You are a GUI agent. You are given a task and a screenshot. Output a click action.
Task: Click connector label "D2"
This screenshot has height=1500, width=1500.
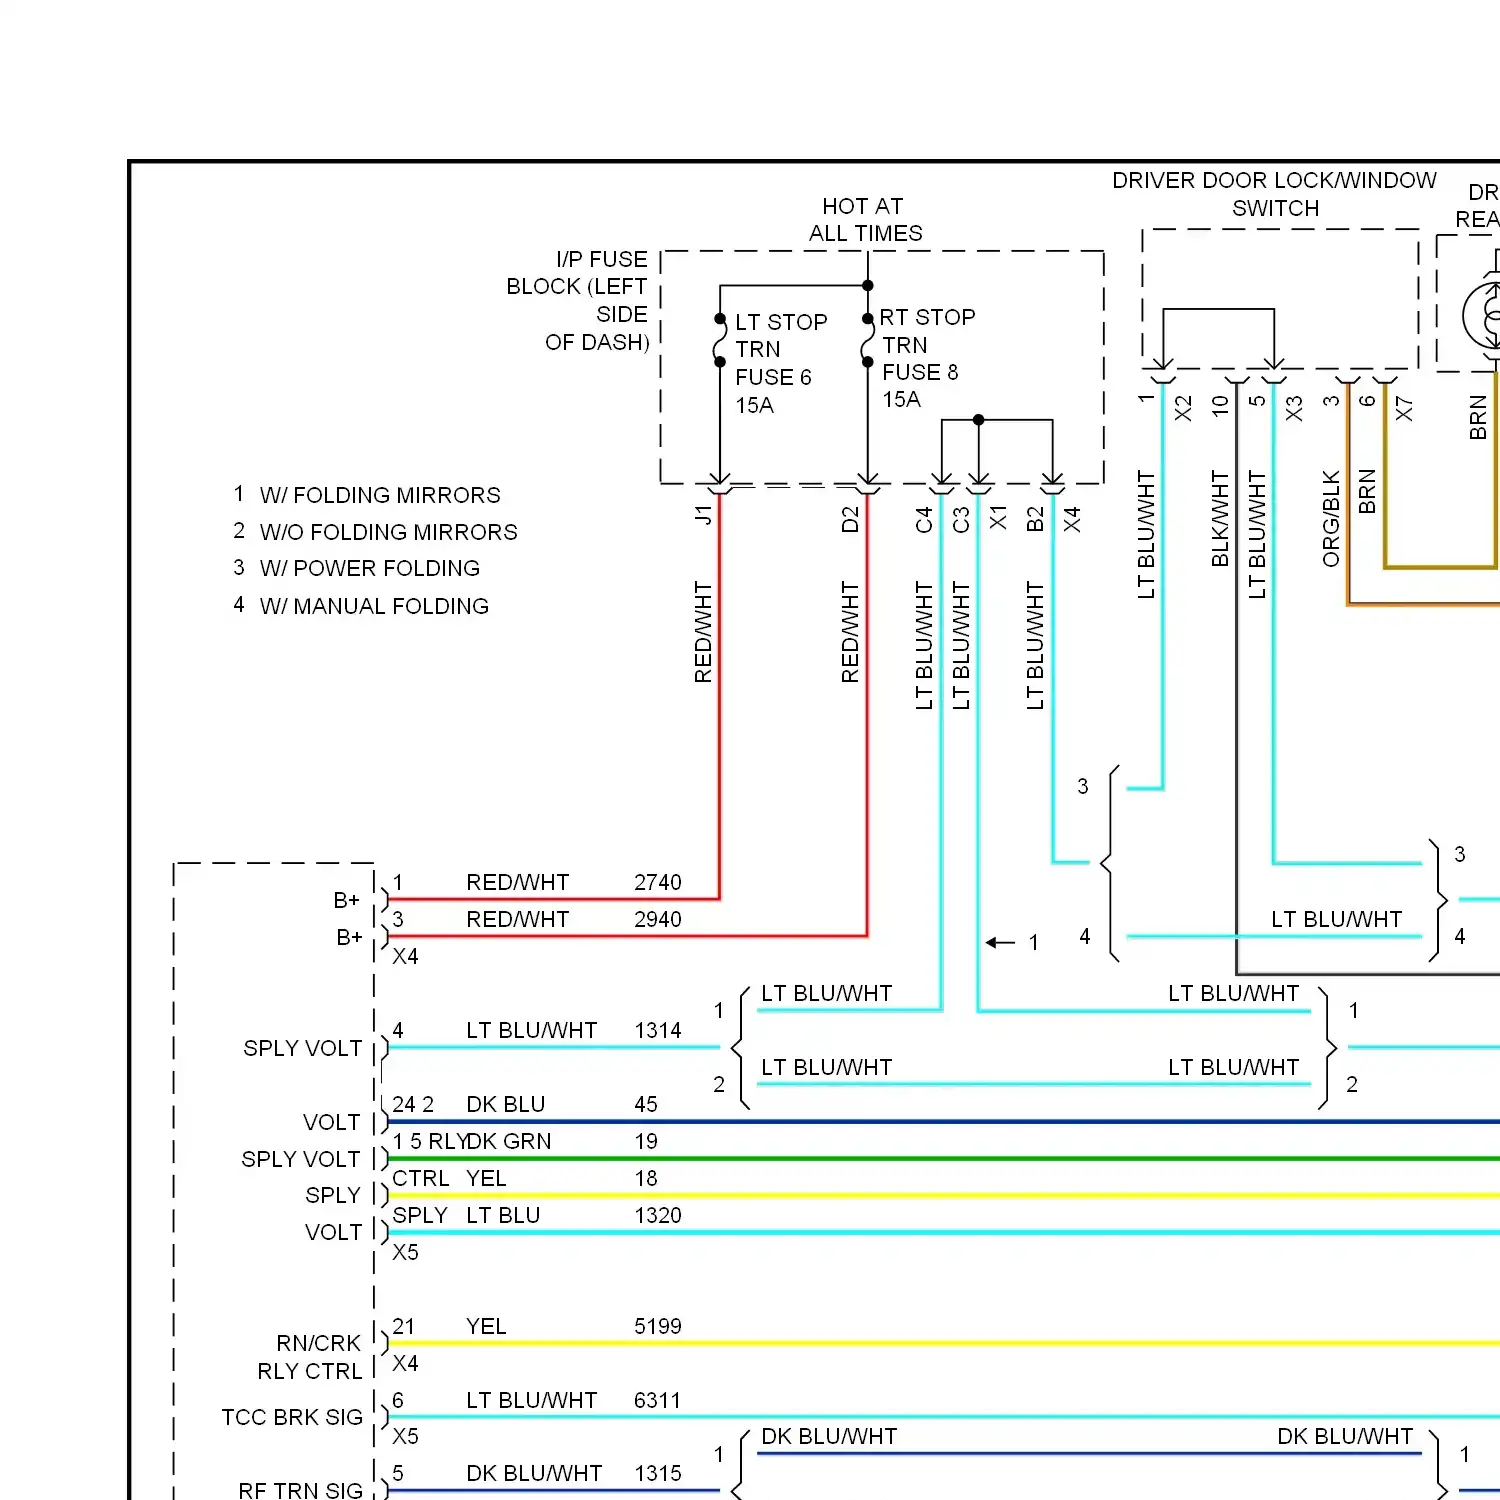coord(850,519)
